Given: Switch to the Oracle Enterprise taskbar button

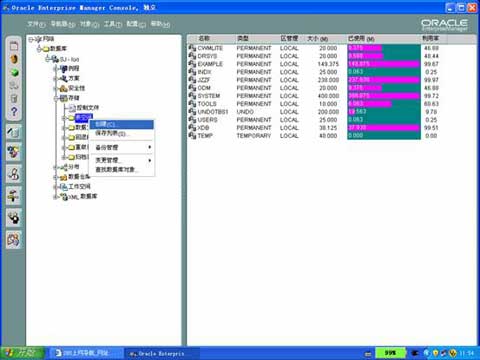Looking at the screenshot, I should coord(162,353).
